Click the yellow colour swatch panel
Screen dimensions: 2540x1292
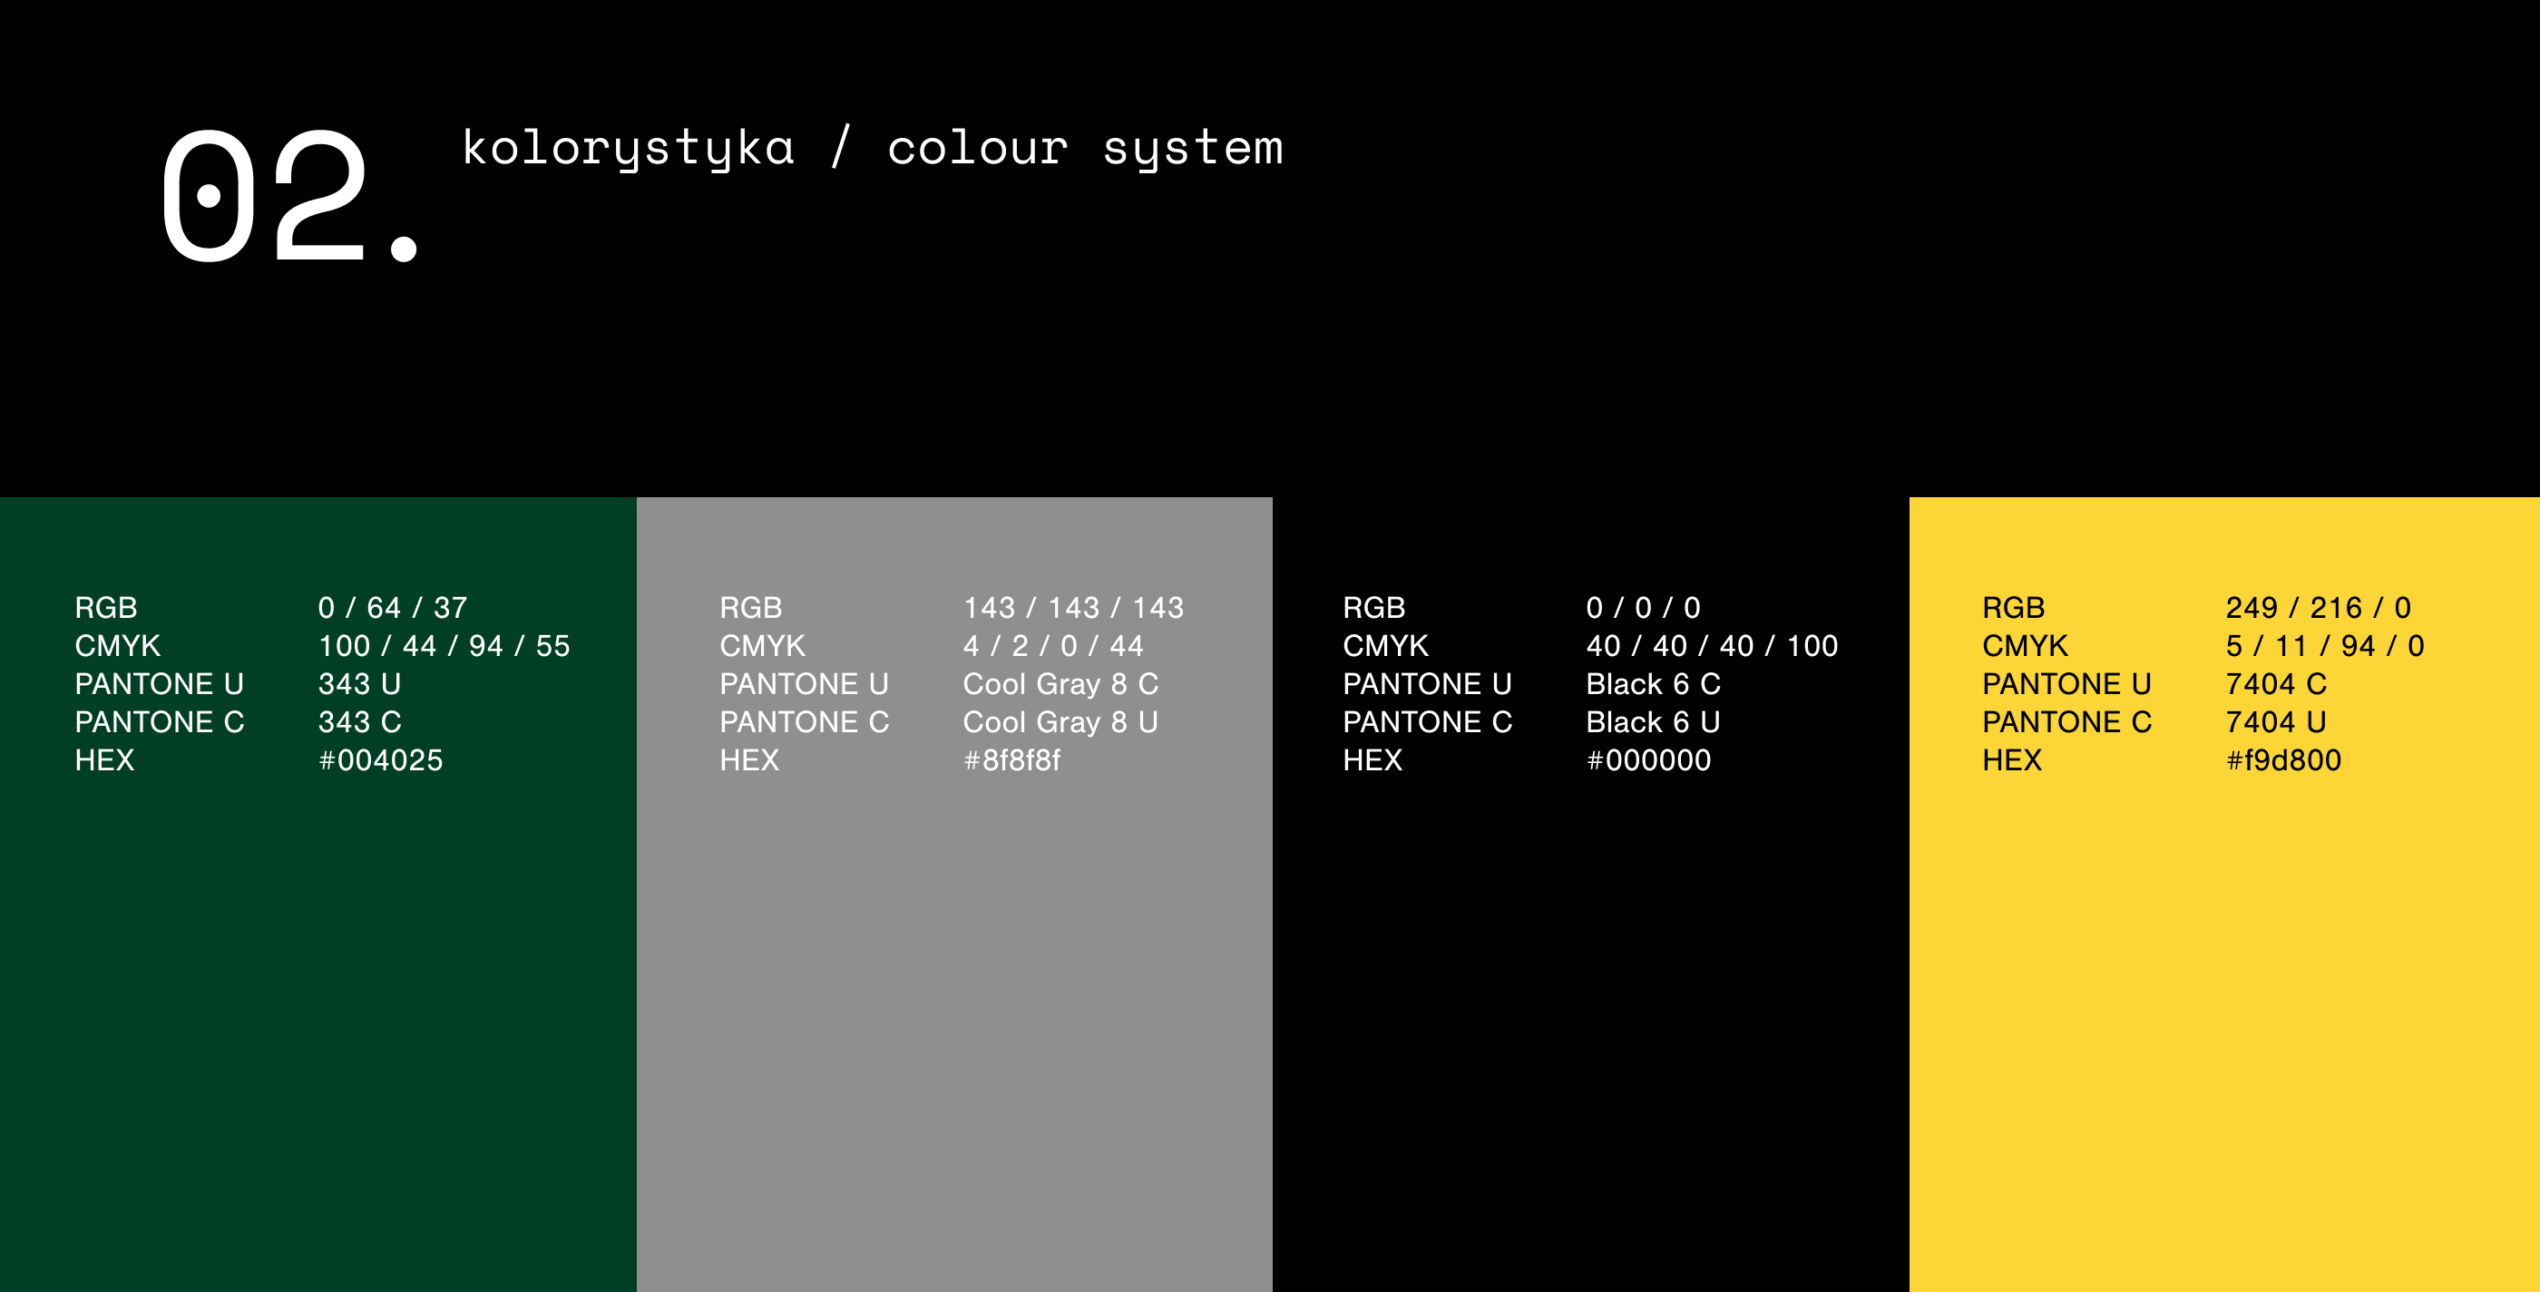pyautogui.click(x=2224, y=1000)
